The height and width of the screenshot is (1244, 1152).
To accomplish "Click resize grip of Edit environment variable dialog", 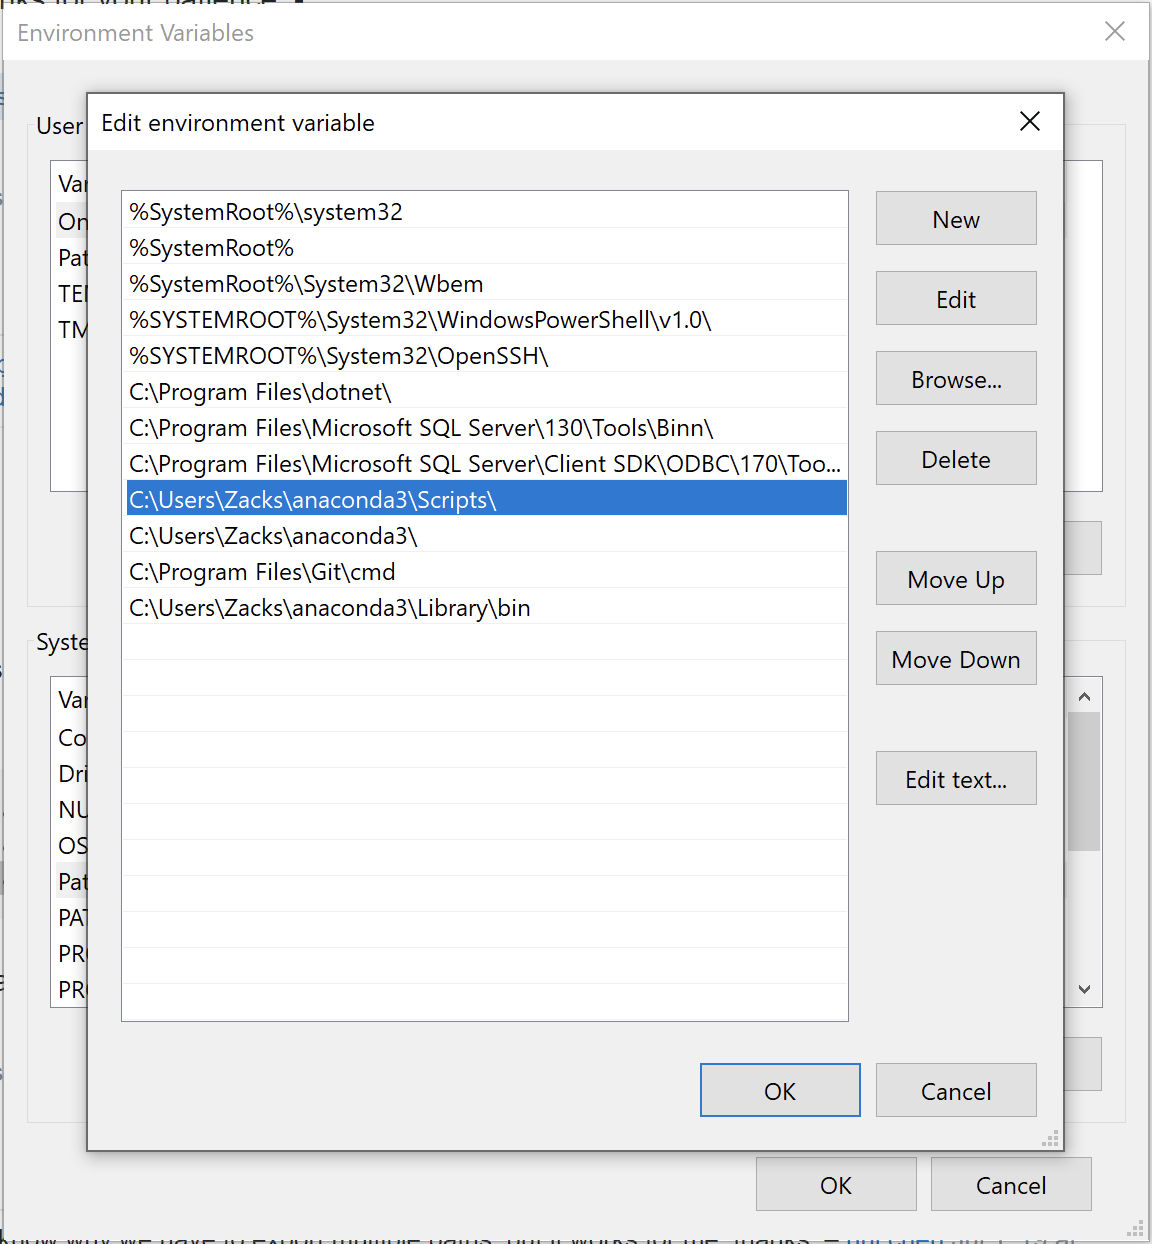I will 1050,1138.
